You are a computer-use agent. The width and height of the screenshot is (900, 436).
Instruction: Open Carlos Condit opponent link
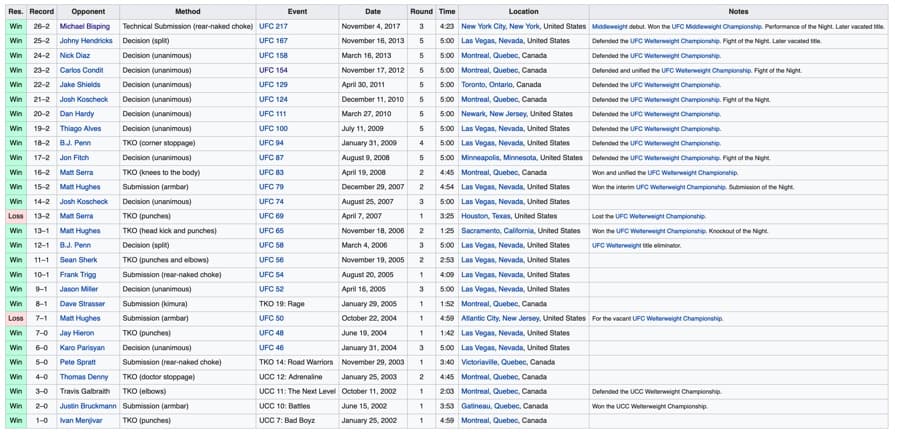80,70
